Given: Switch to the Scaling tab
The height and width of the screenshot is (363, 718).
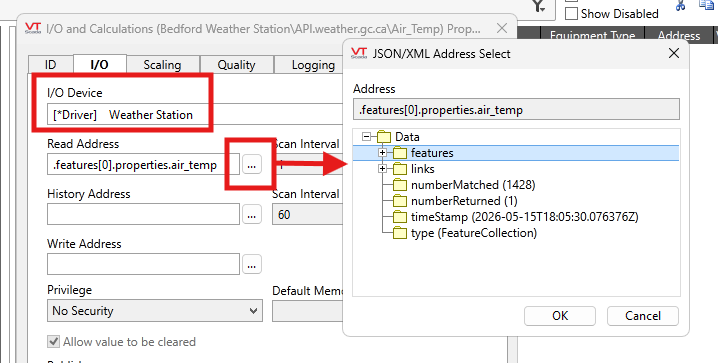Looking at the screenshot, I should 162,65.
